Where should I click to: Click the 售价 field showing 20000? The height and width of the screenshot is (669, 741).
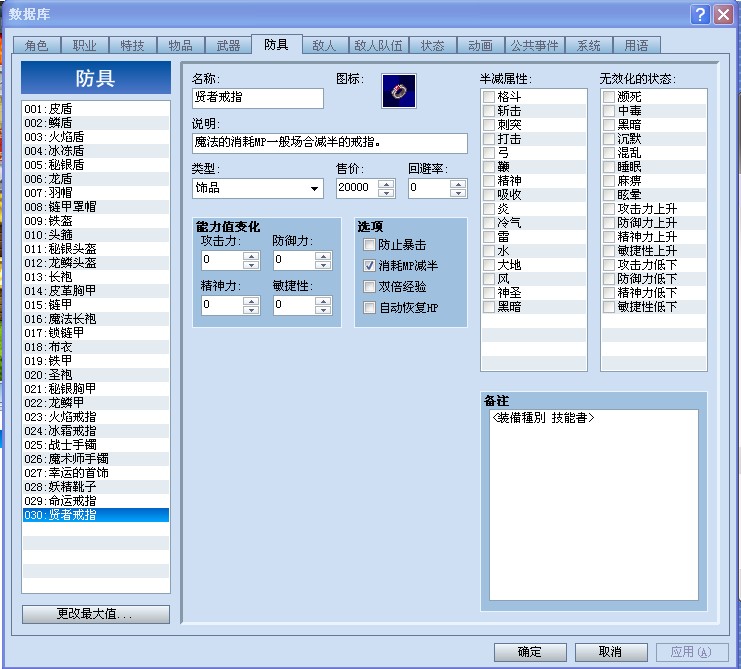tap(357, 188)
